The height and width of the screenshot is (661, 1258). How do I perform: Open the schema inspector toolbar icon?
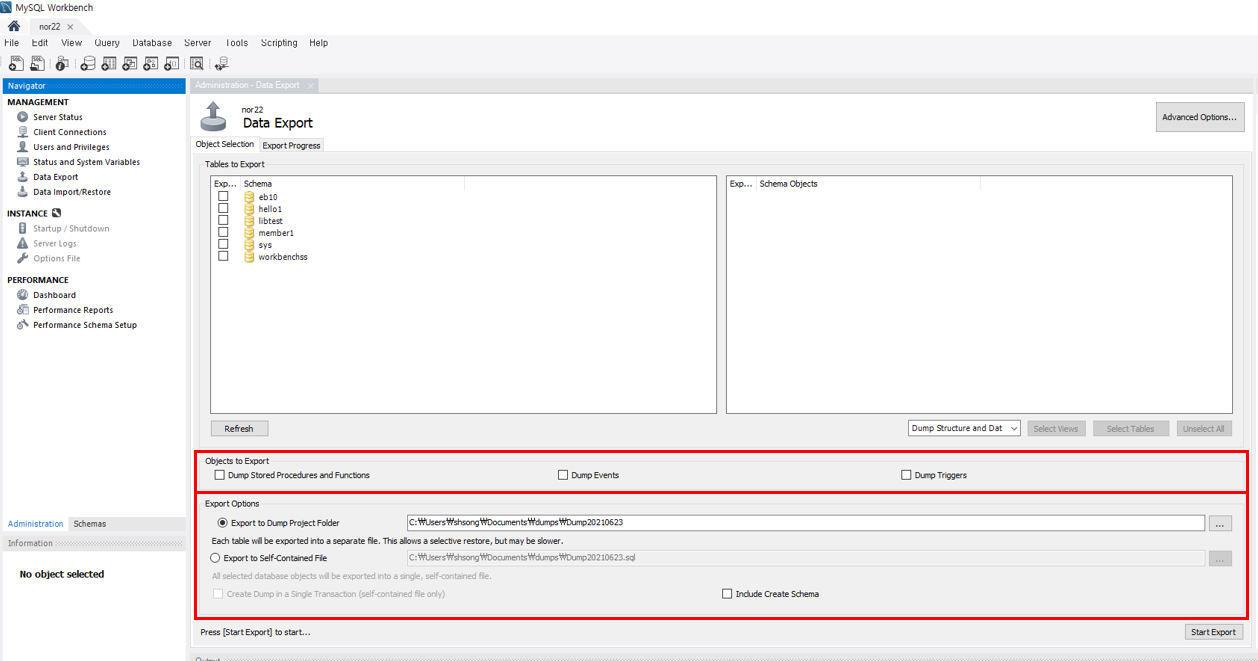(62, 64)
